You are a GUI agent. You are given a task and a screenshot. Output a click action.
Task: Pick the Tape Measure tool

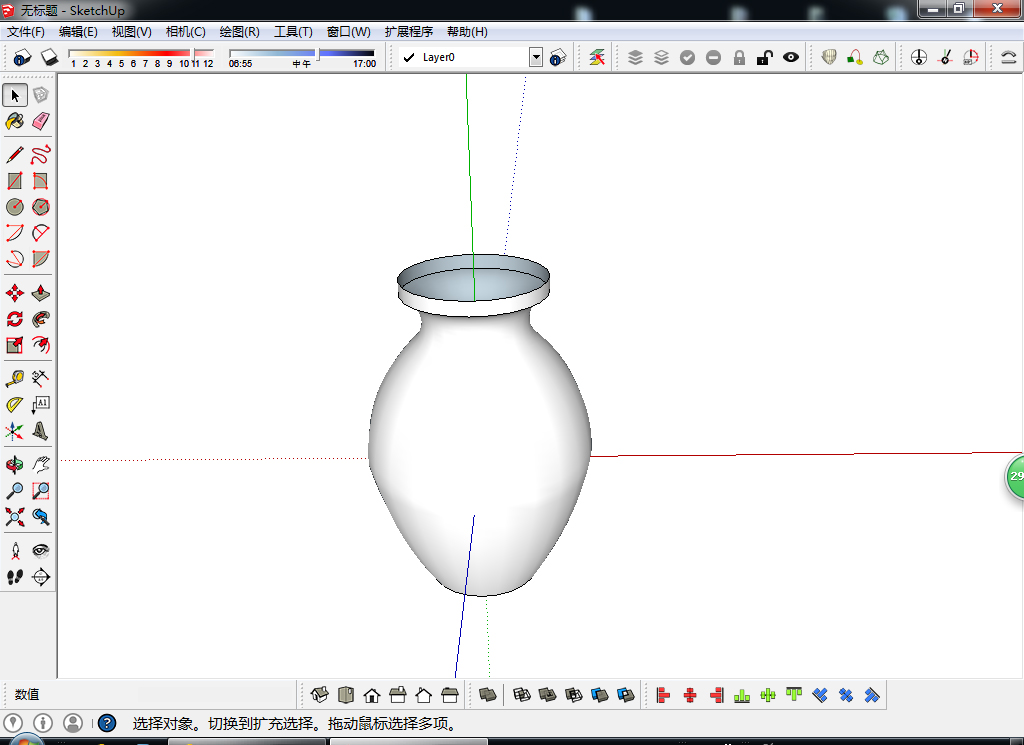(x=15, y=379)
